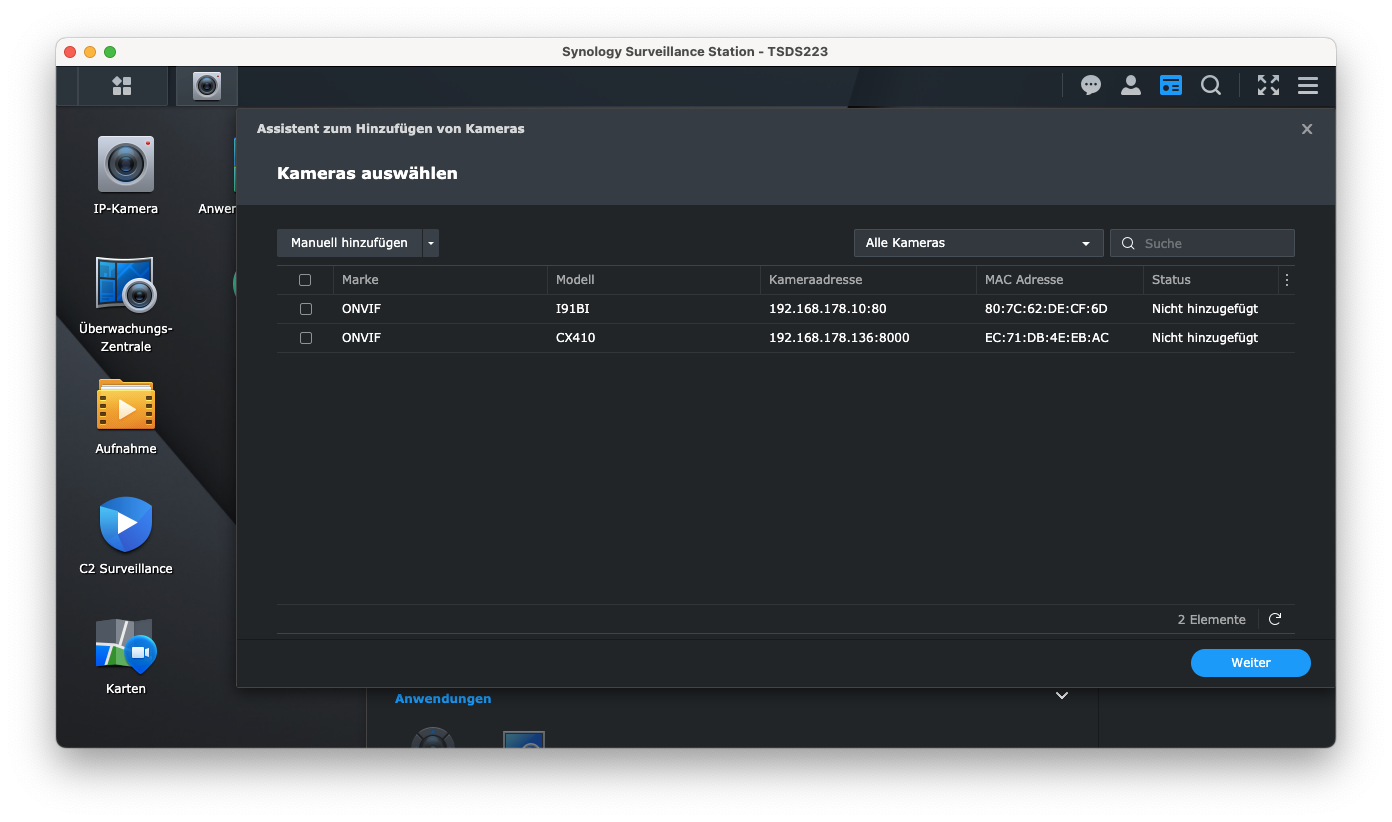This screenshot has height=822, width=1392.
Task: Click the main menu grid icon
Action: (122, 86)
